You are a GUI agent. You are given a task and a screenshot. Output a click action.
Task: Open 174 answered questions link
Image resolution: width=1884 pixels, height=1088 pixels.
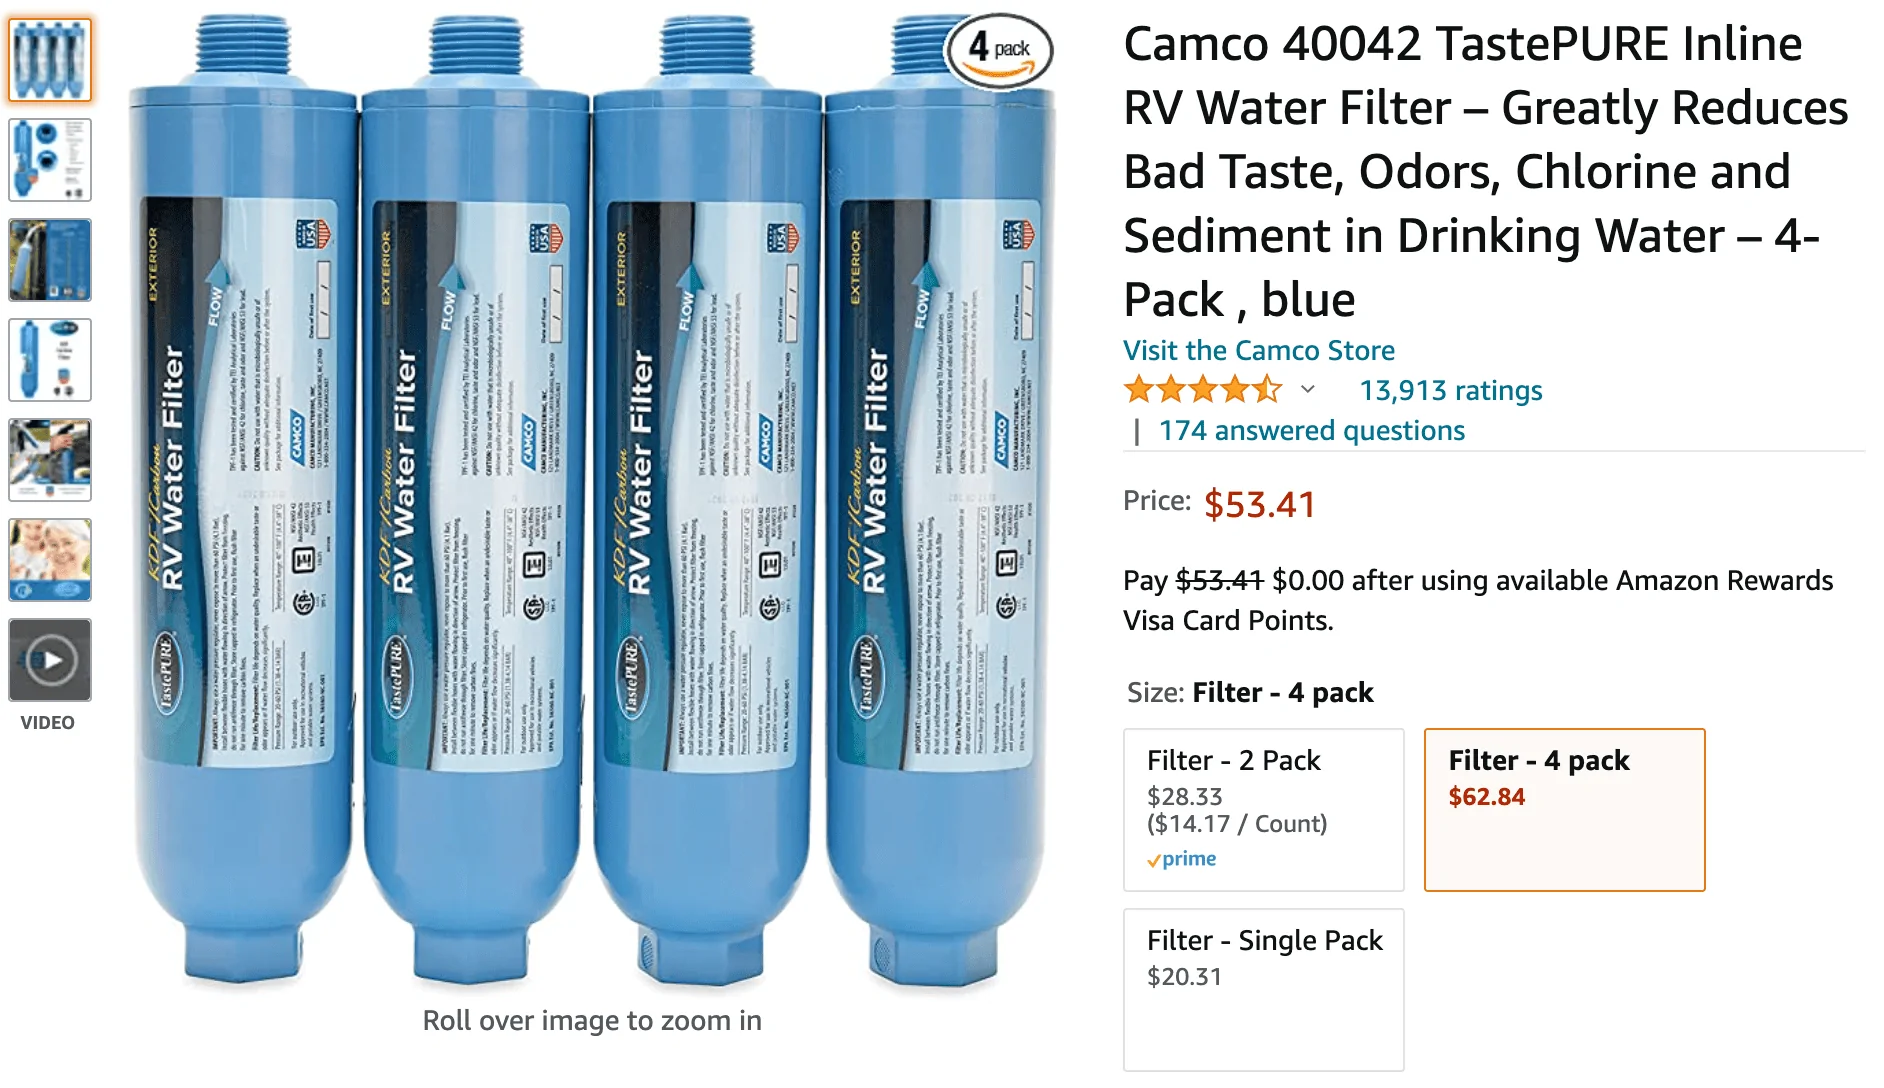tap(1311, 430)
